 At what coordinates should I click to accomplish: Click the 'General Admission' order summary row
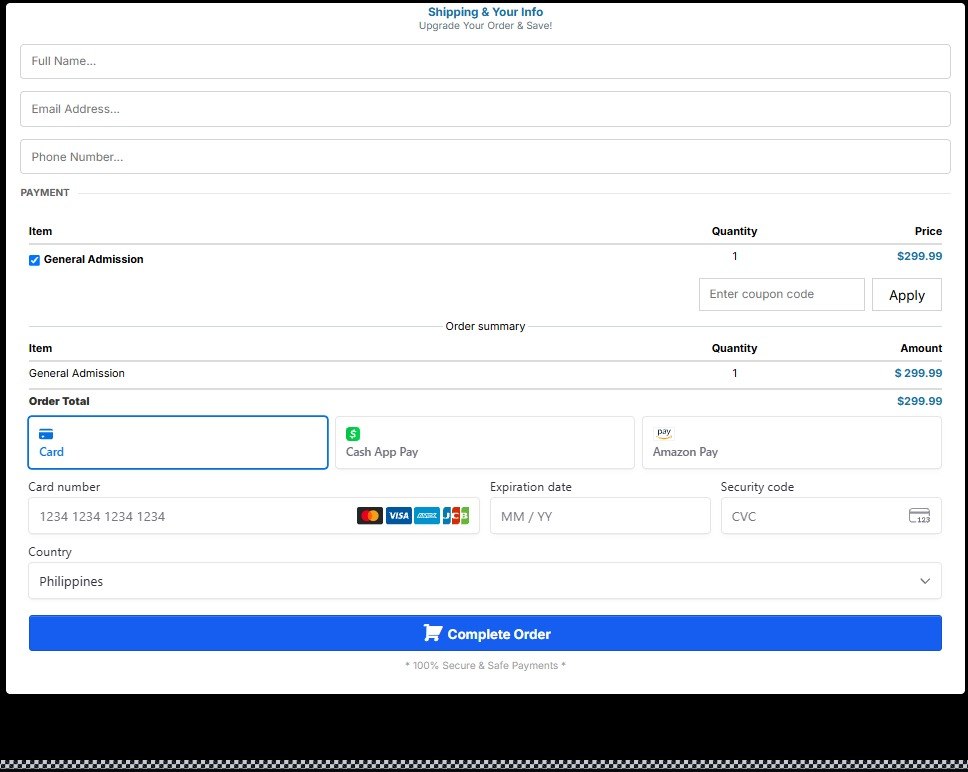coord(485,373)
